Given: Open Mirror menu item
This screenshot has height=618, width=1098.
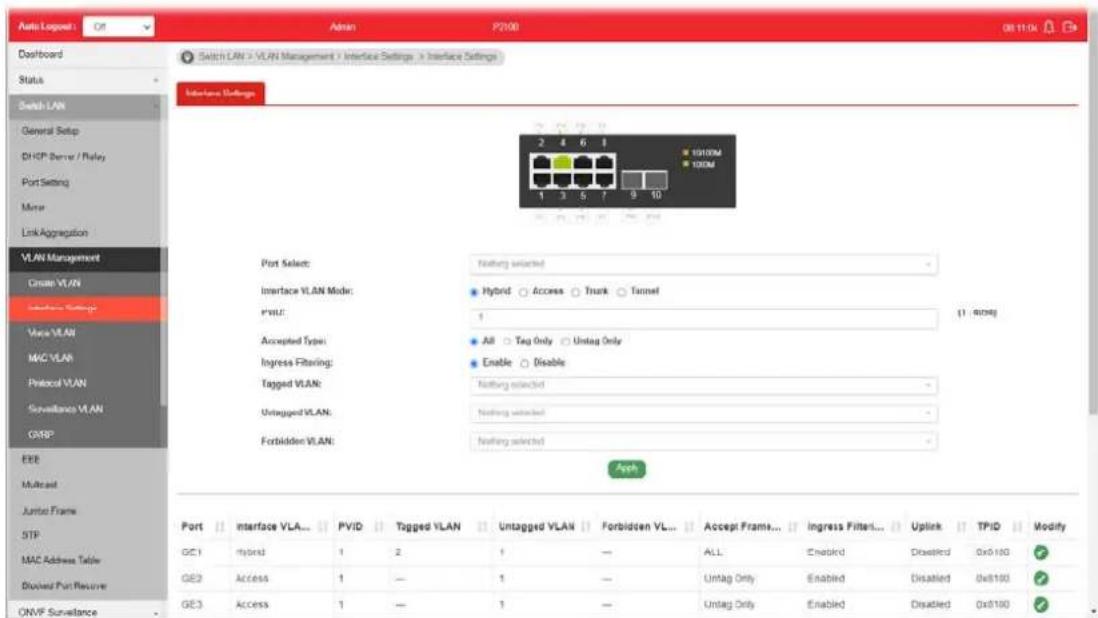Looking at the screenshot, I should pyautogui.click(x=33, y=208).
